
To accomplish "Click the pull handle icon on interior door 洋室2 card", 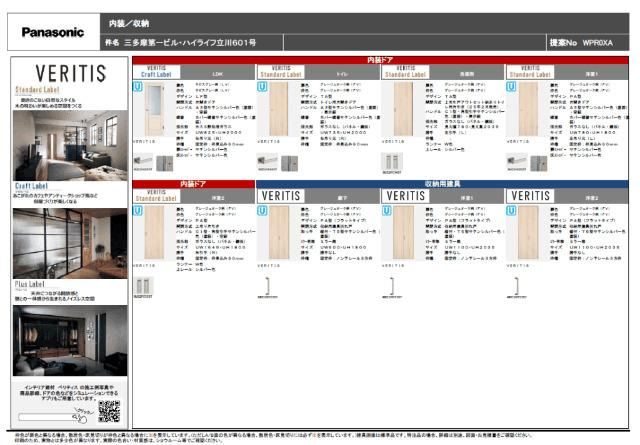I will (143, 287).
